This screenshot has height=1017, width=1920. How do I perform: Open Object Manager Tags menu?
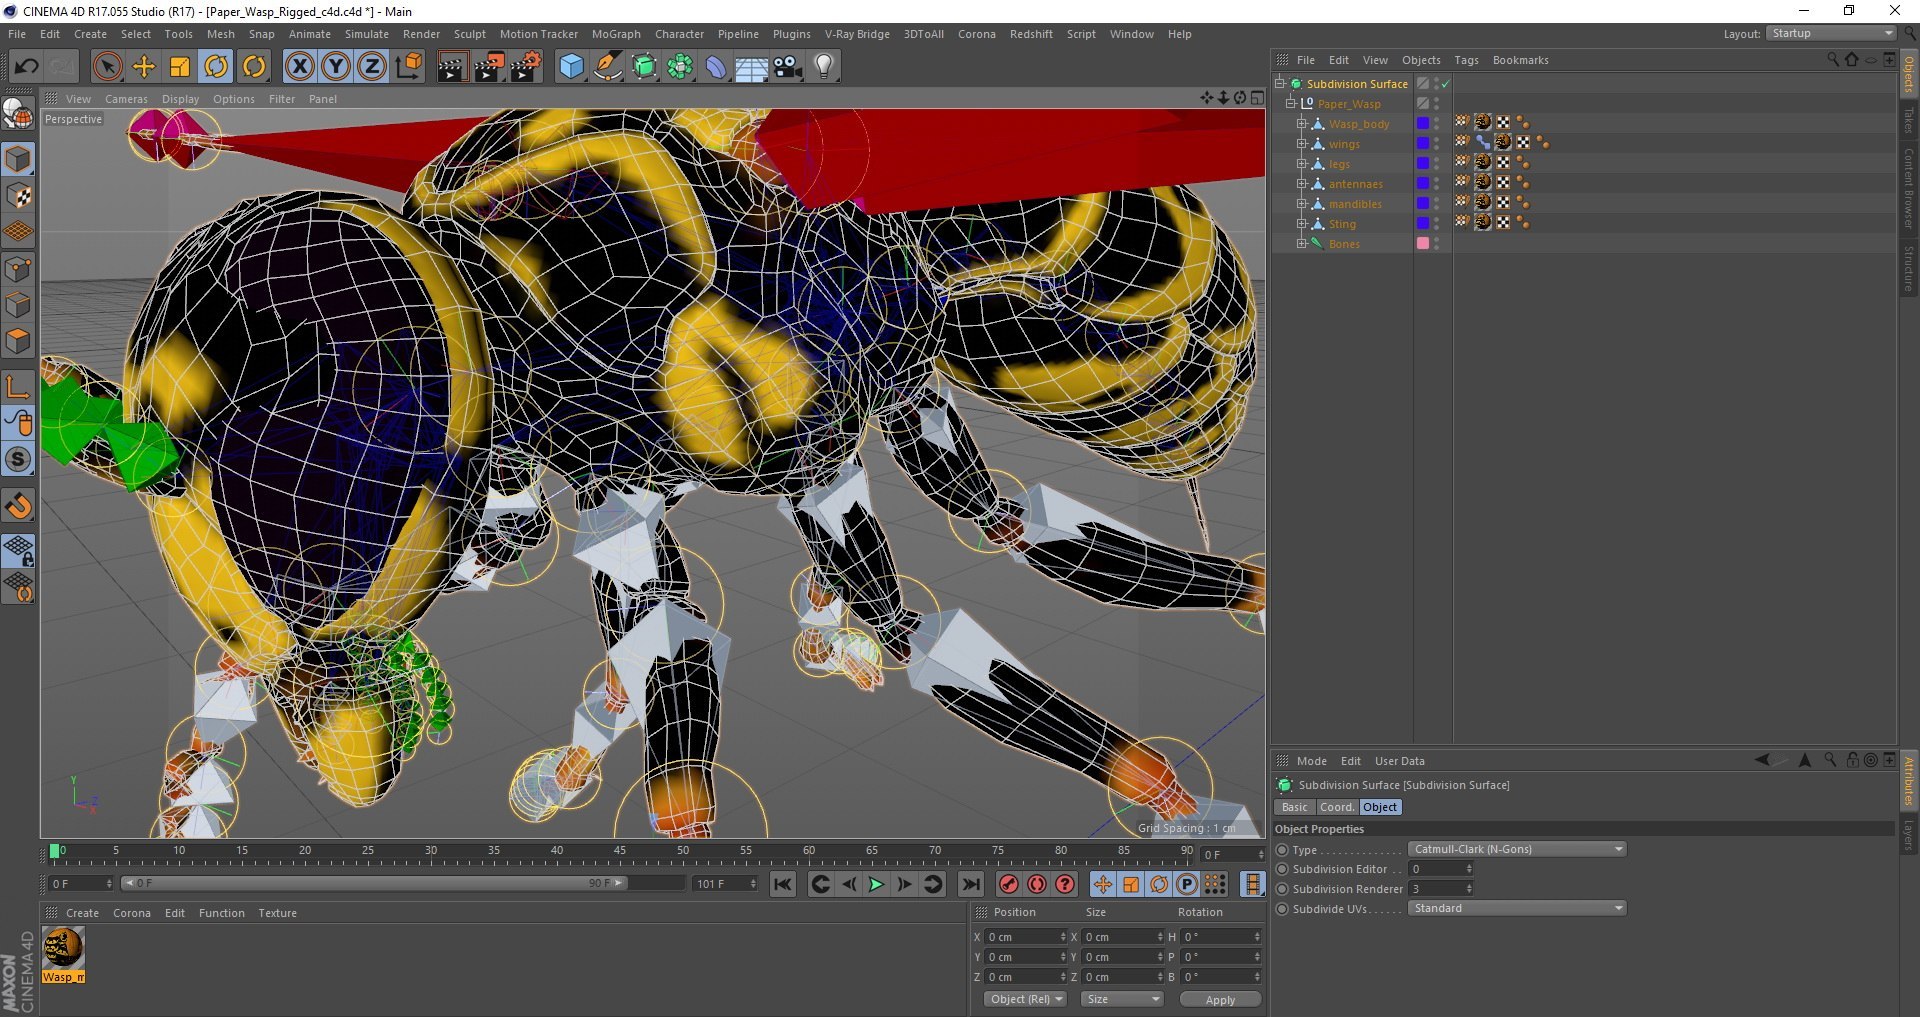click(x=1466, y=60)
